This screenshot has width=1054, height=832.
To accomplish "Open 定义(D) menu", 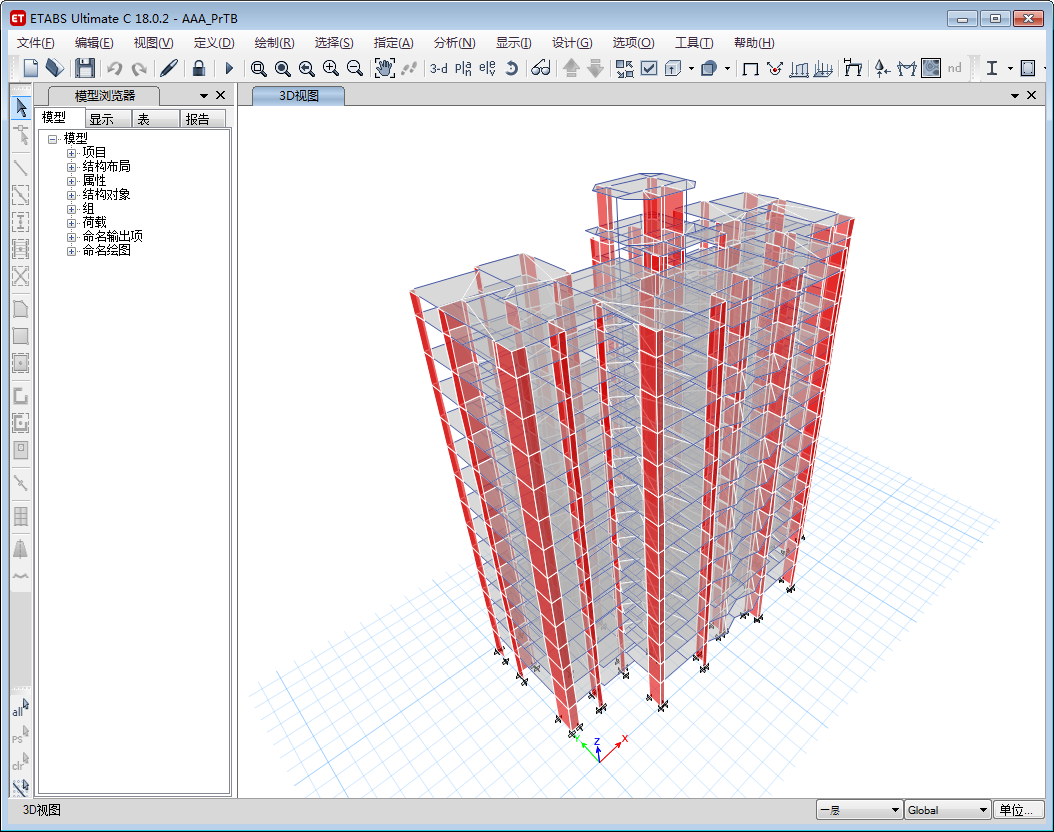I will tap(214, 43).
